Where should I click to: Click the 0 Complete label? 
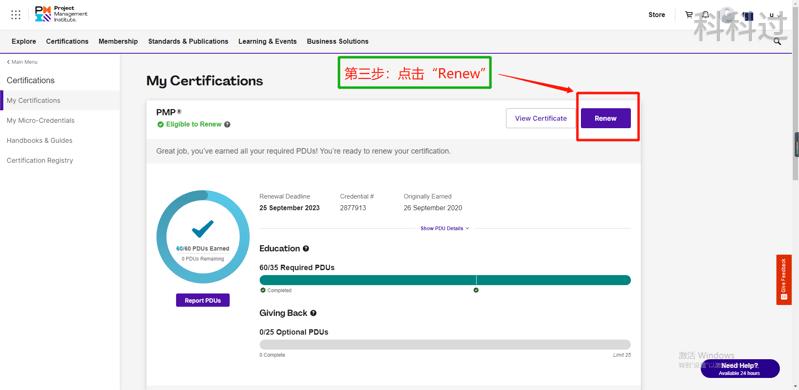click(x=272, y=355)
